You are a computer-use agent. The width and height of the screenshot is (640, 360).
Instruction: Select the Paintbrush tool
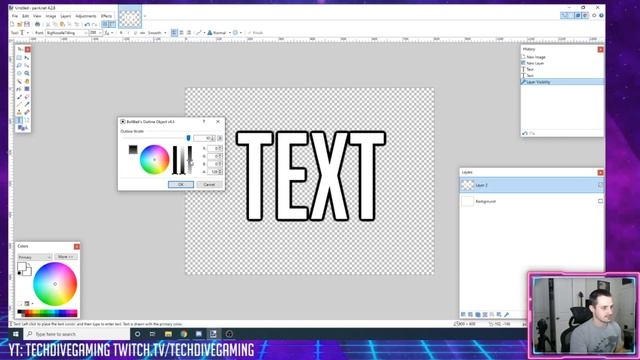pyautogui.click(x=19, y=97)
